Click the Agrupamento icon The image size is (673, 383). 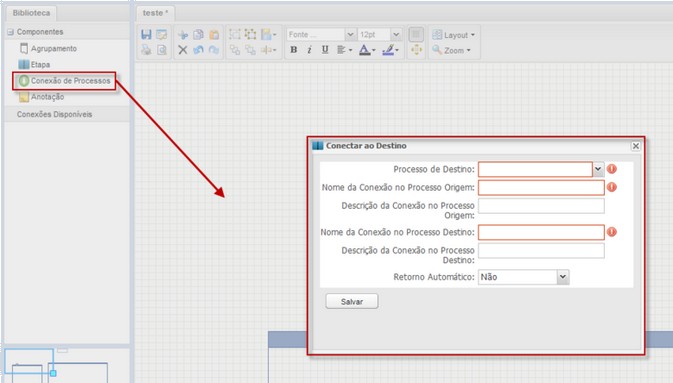[x=24, y=49]
